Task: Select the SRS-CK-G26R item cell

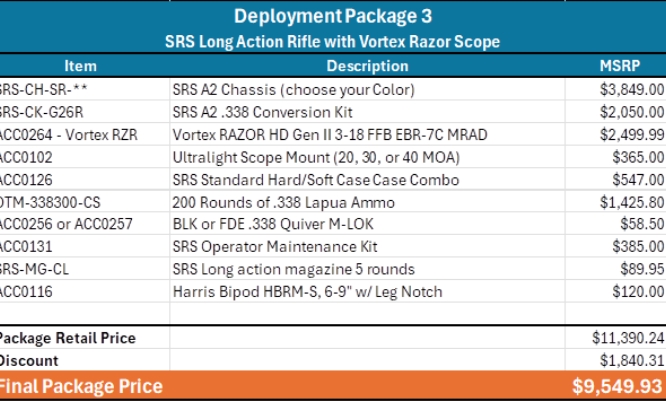Action: click(42, 111)
